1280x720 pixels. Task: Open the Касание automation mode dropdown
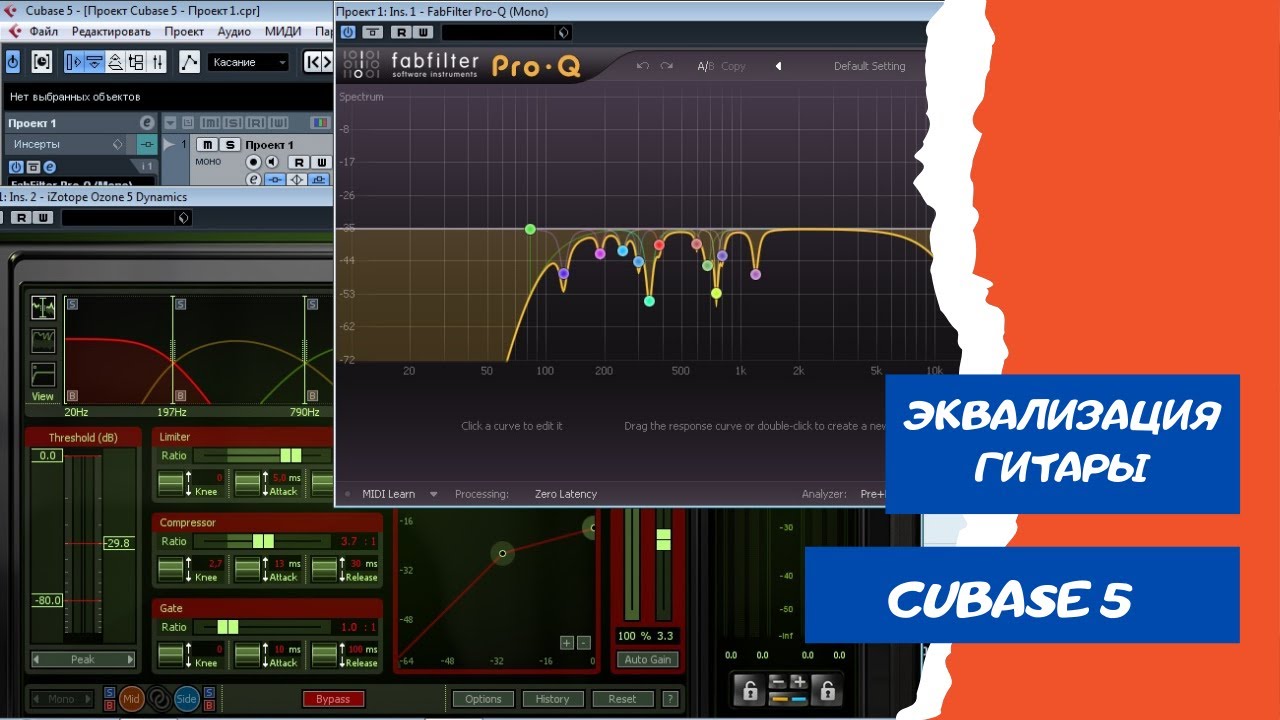tap(248, 62)
